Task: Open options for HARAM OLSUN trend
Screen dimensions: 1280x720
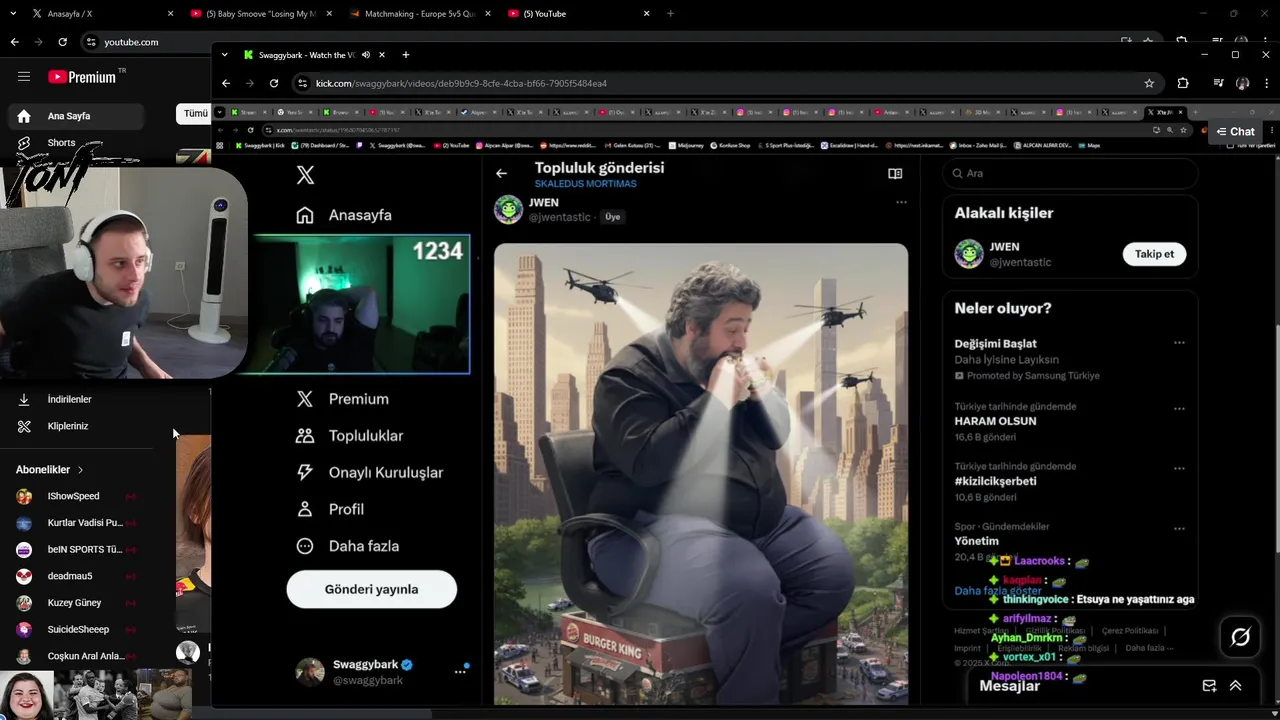Action: coord(1179,408)
